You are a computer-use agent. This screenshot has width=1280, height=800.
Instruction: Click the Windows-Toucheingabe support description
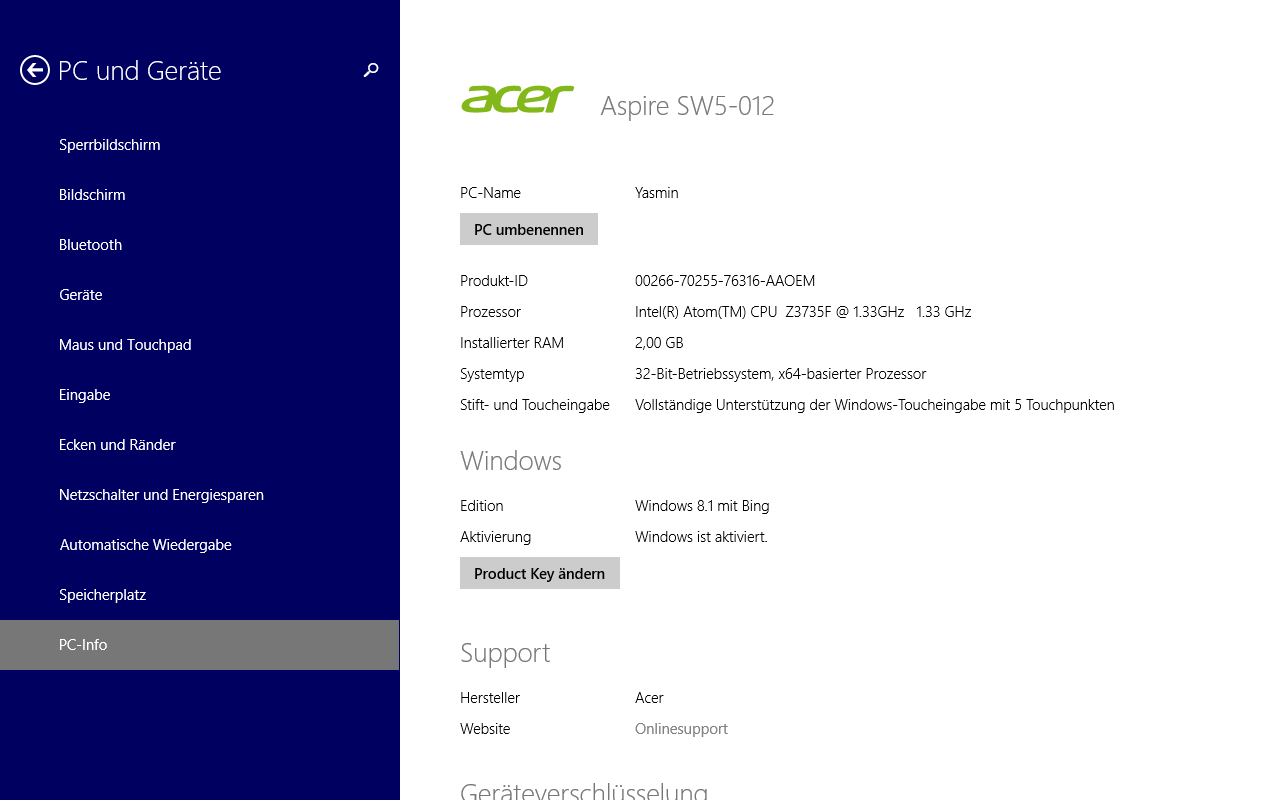[x=875, y=405]
